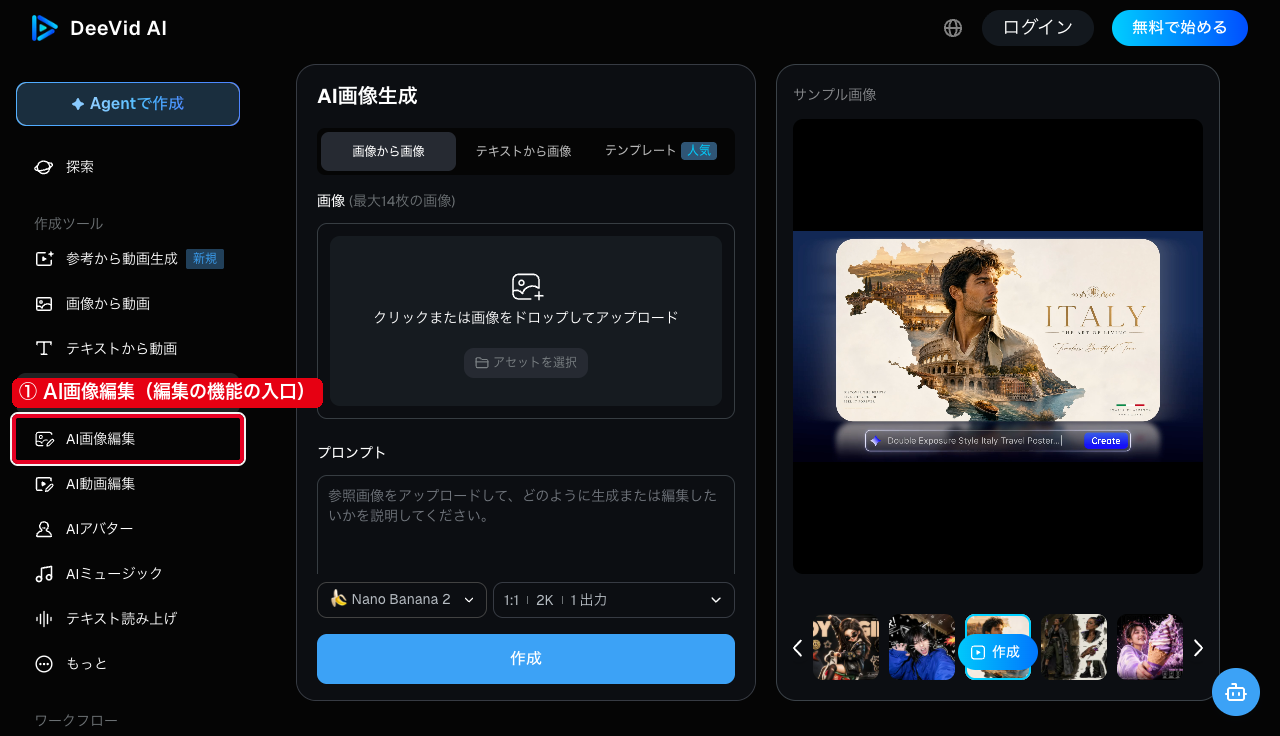Go to next sample thumbnails

[x=1198, y=648]
